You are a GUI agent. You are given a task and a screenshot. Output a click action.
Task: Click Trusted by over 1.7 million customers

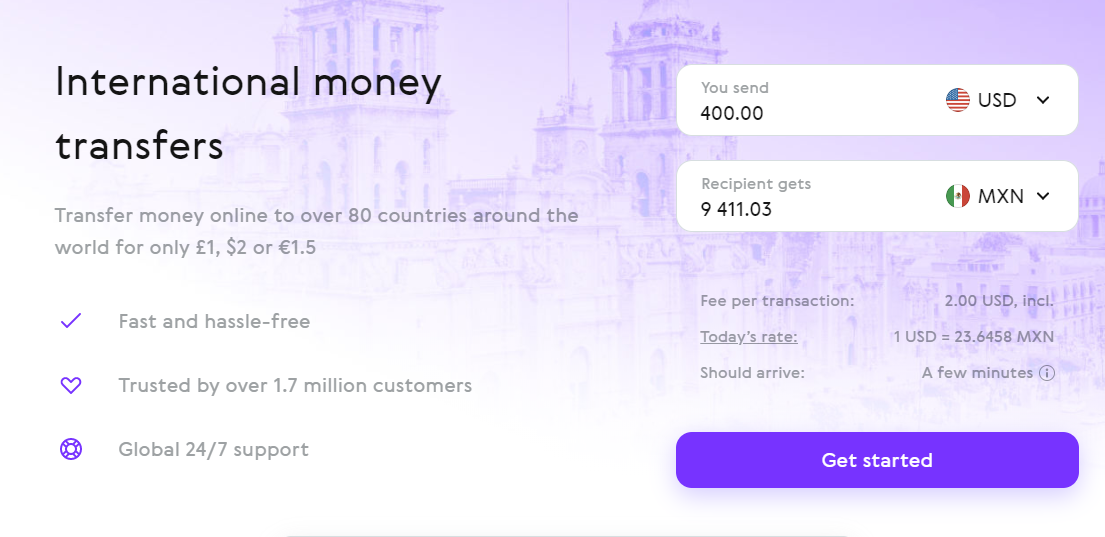pos(295,385)
